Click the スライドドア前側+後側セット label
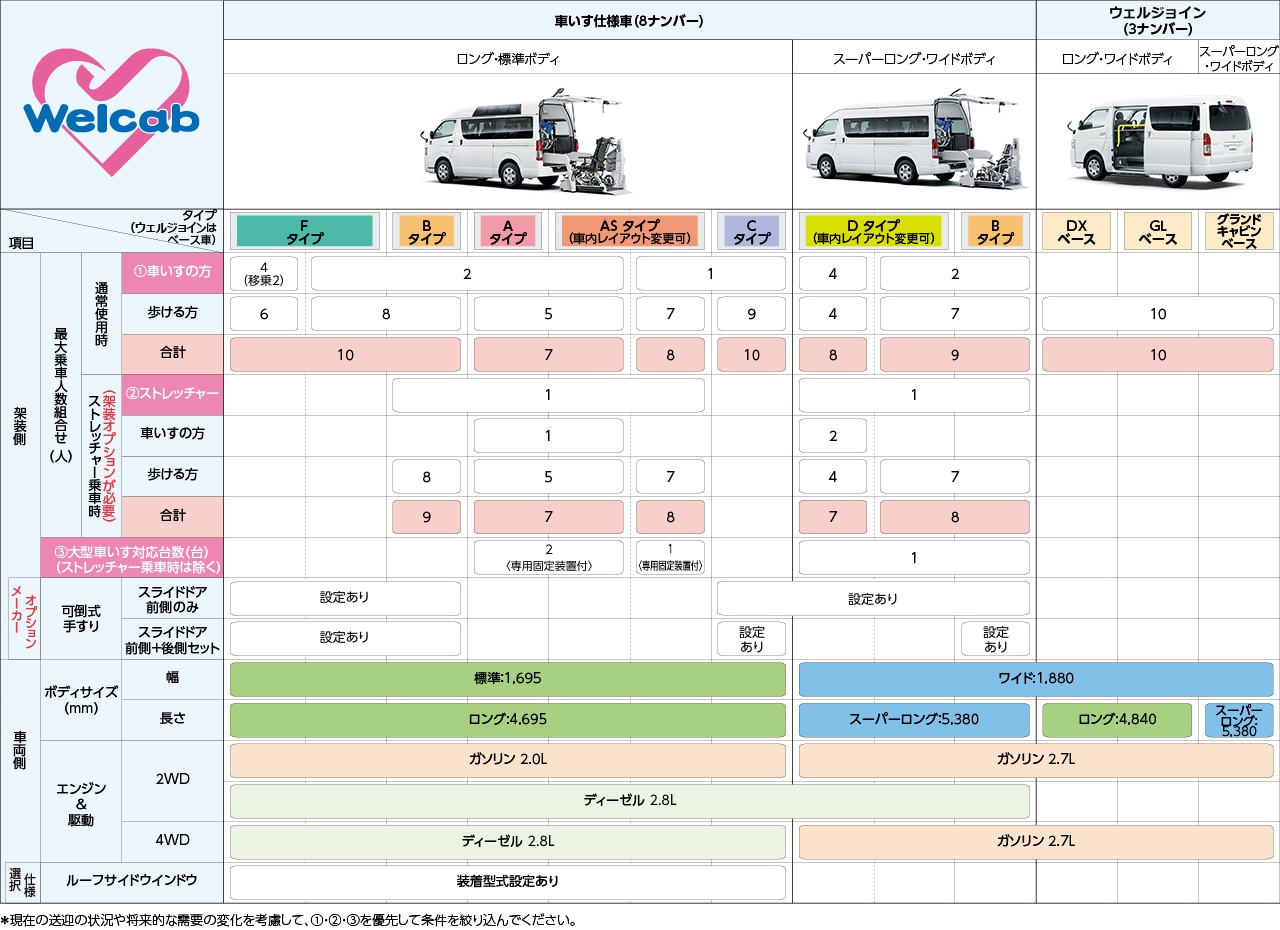1280x930 pixels. (x=171, y=639)
